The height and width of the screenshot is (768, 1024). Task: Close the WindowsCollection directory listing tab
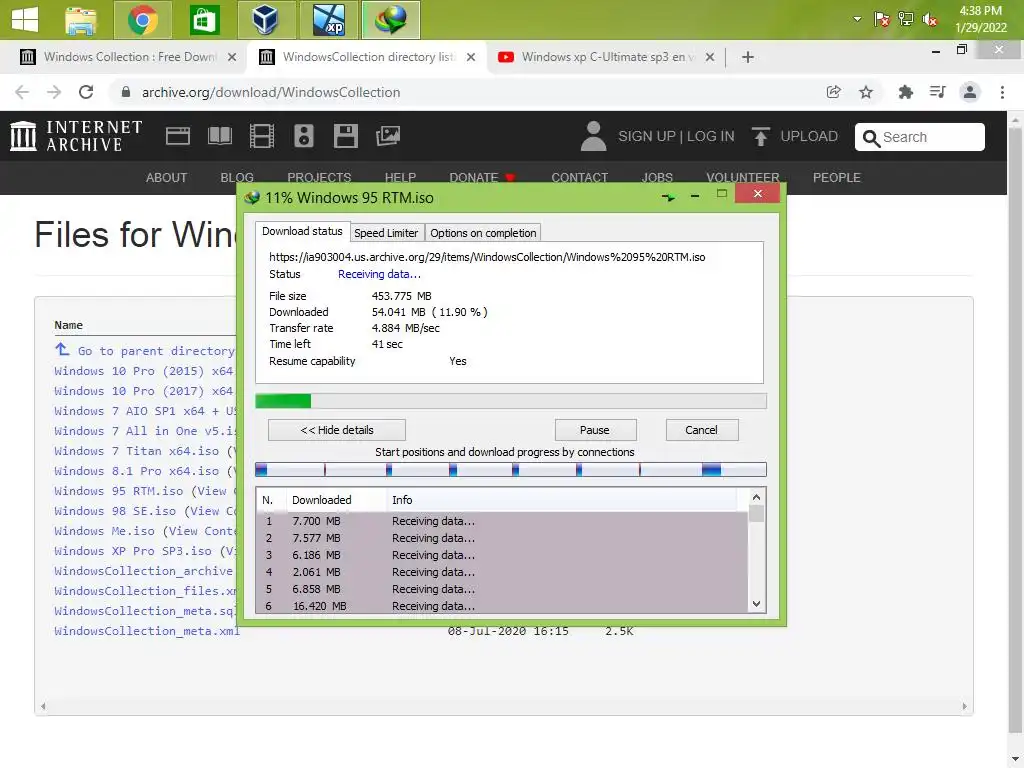[x=470, y=57]
